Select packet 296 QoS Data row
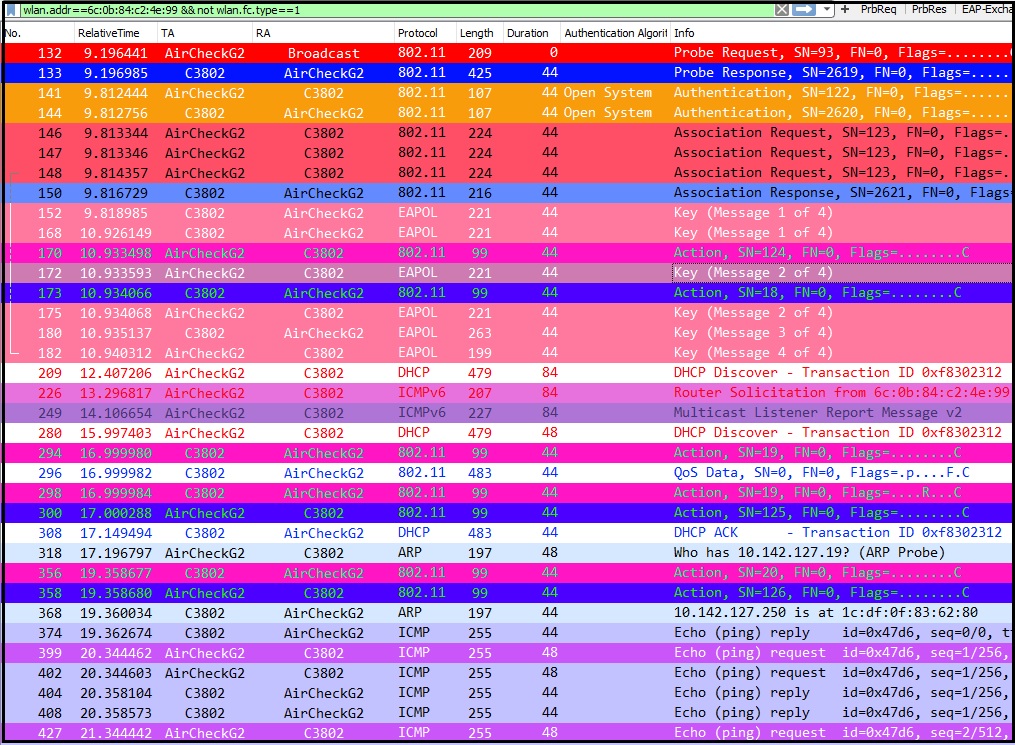The image size is (1015, 745). pyautogui.click(x=508, y=473)
